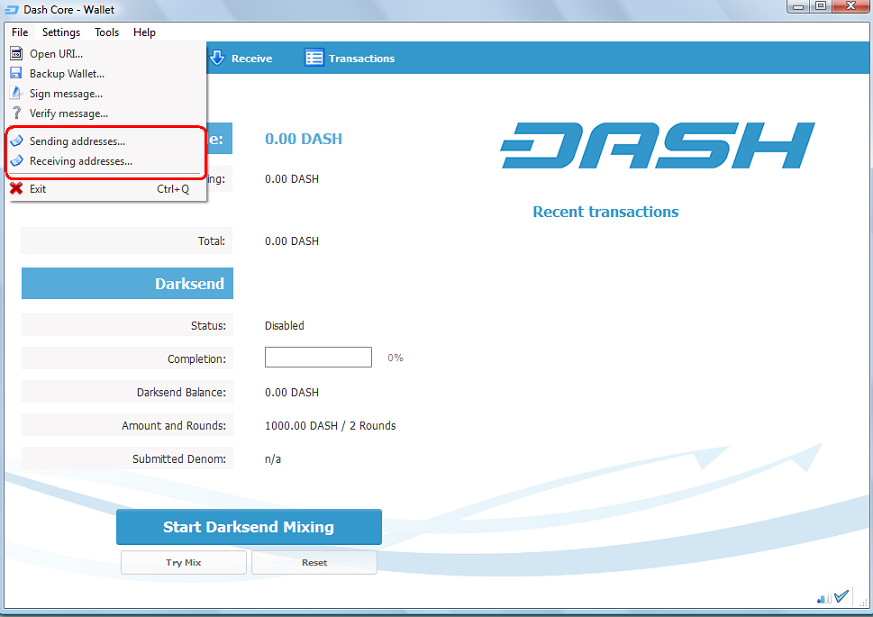Click the Sending addresses icon

point(17,141)
